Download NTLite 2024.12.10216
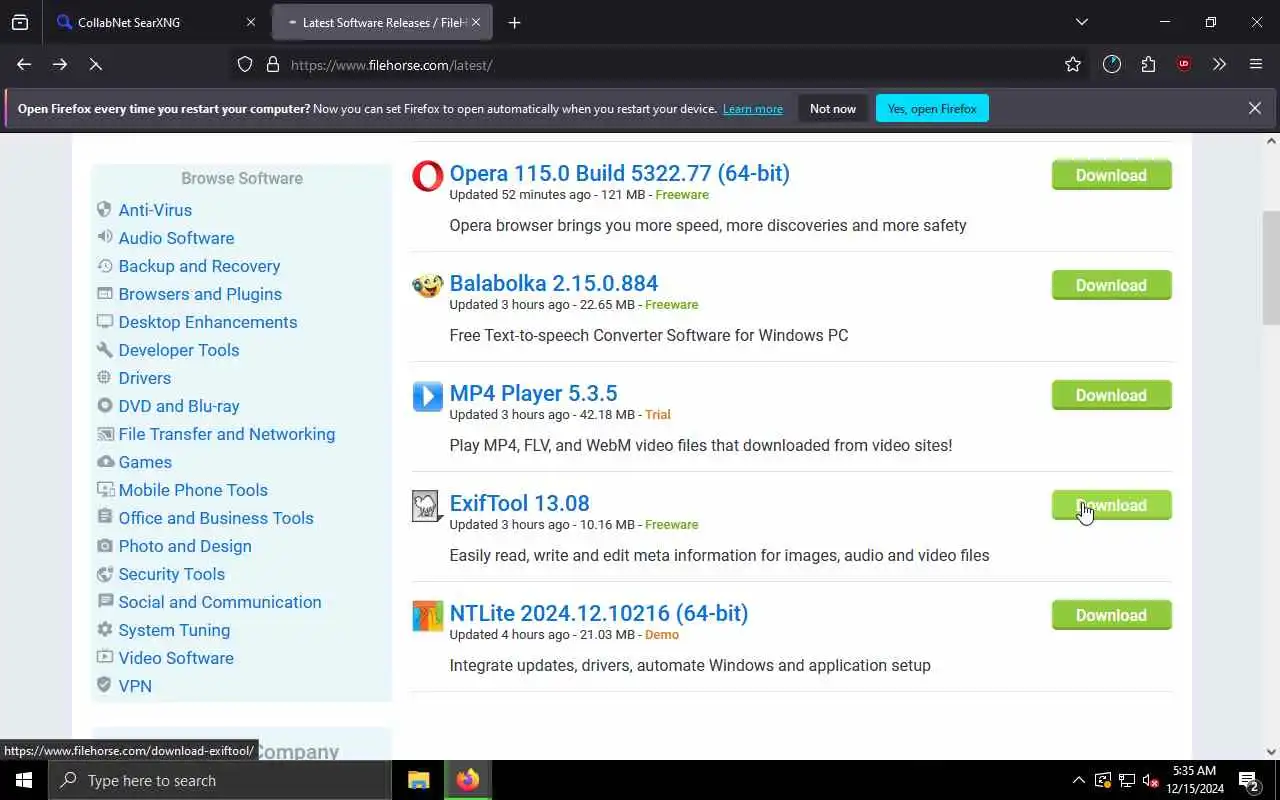 (x=1111, y=615)
